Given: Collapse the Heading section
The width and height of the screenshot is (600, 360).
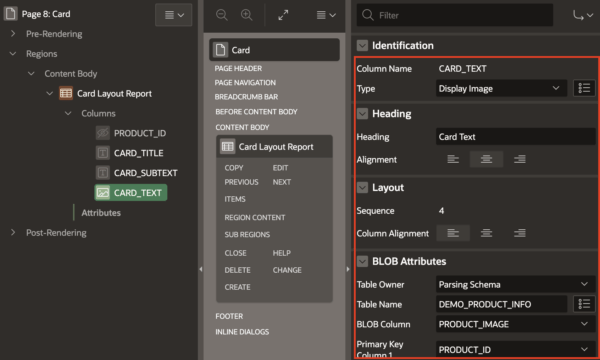Looking at the screenshot, I should [362, 114].
